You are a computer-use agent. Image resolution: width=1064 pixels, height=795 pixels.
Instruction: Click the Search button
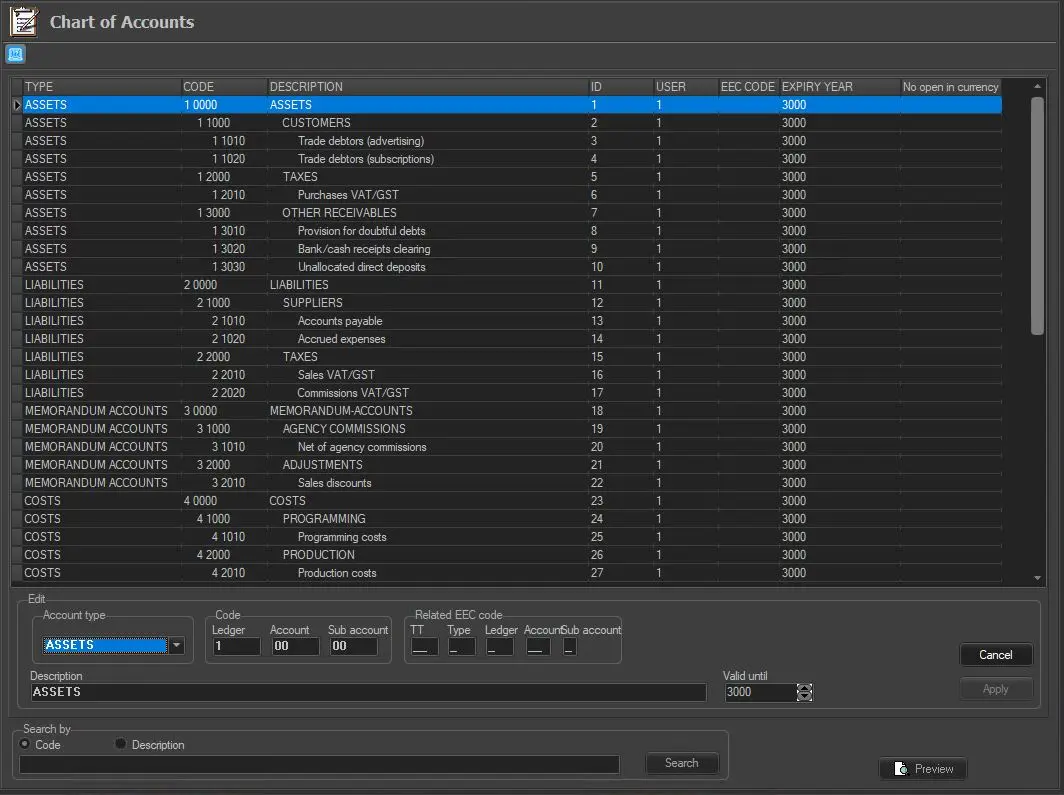(681, 763)
